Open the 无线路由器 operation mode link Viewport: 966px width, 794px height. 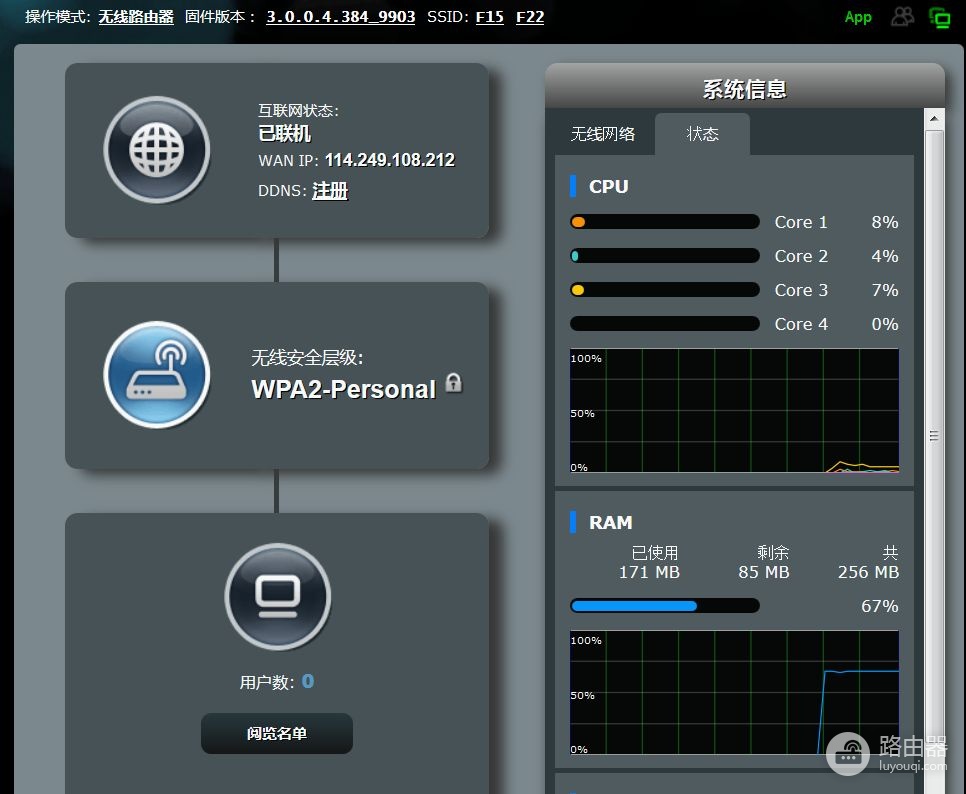point(136,17)
